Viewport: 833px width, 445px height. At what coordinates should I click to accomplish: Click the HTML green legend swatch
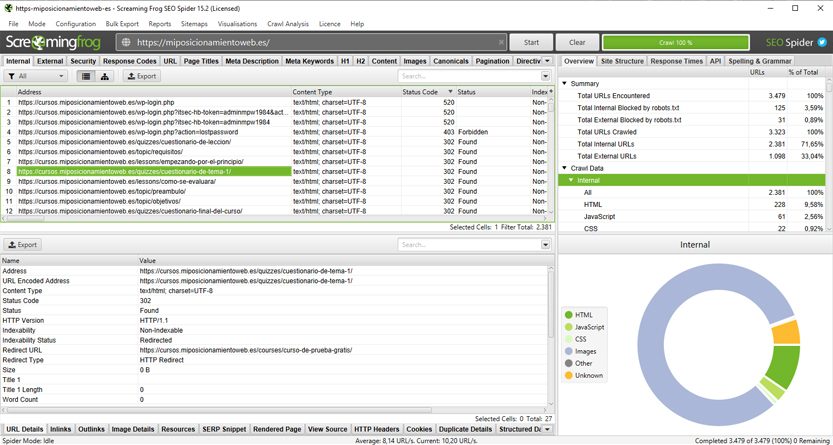[x=569, y=315]
